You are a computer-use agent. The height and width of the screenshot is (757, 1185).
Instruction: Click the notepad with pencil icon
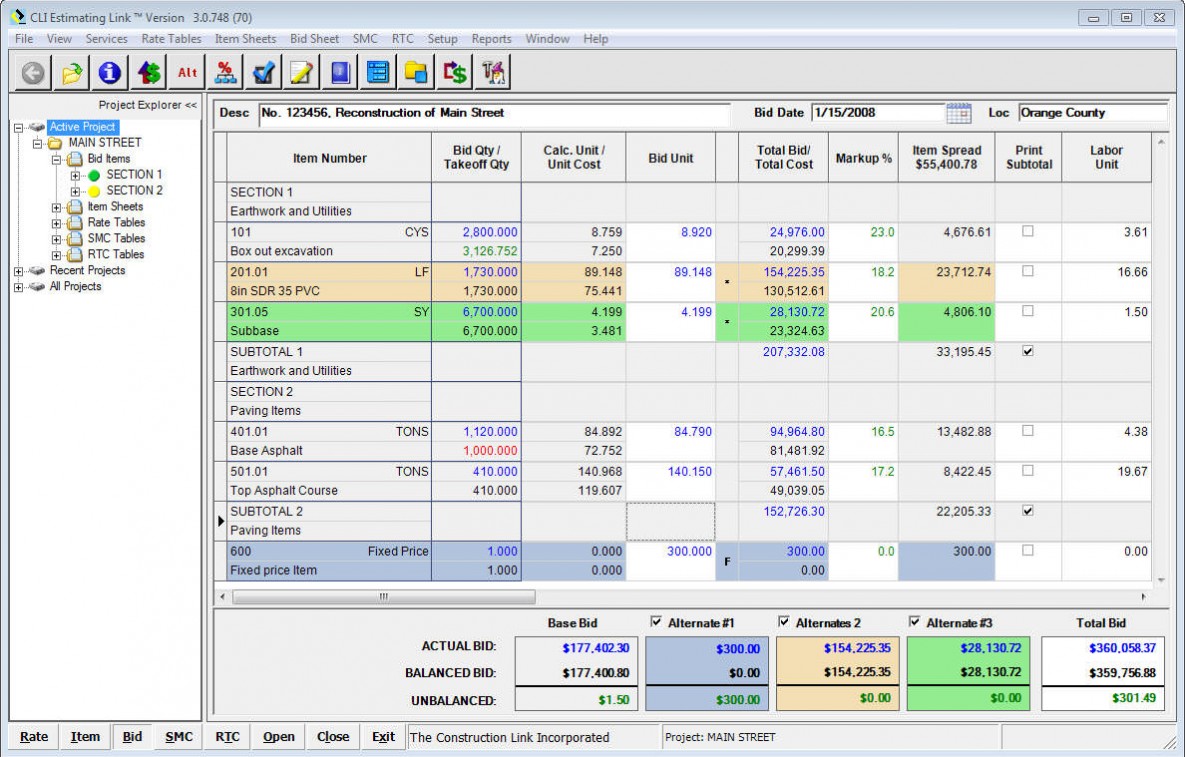tap(301, 73)
